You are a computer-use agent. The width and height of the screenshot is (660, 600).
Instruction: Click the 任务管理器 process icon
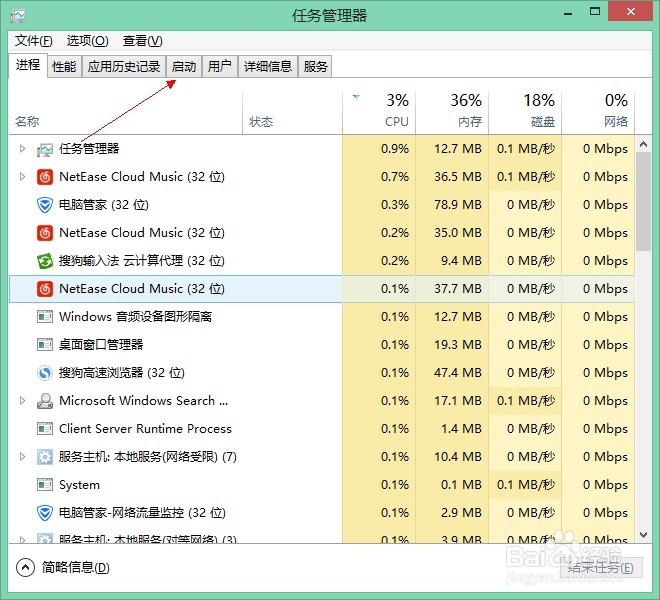45,149
